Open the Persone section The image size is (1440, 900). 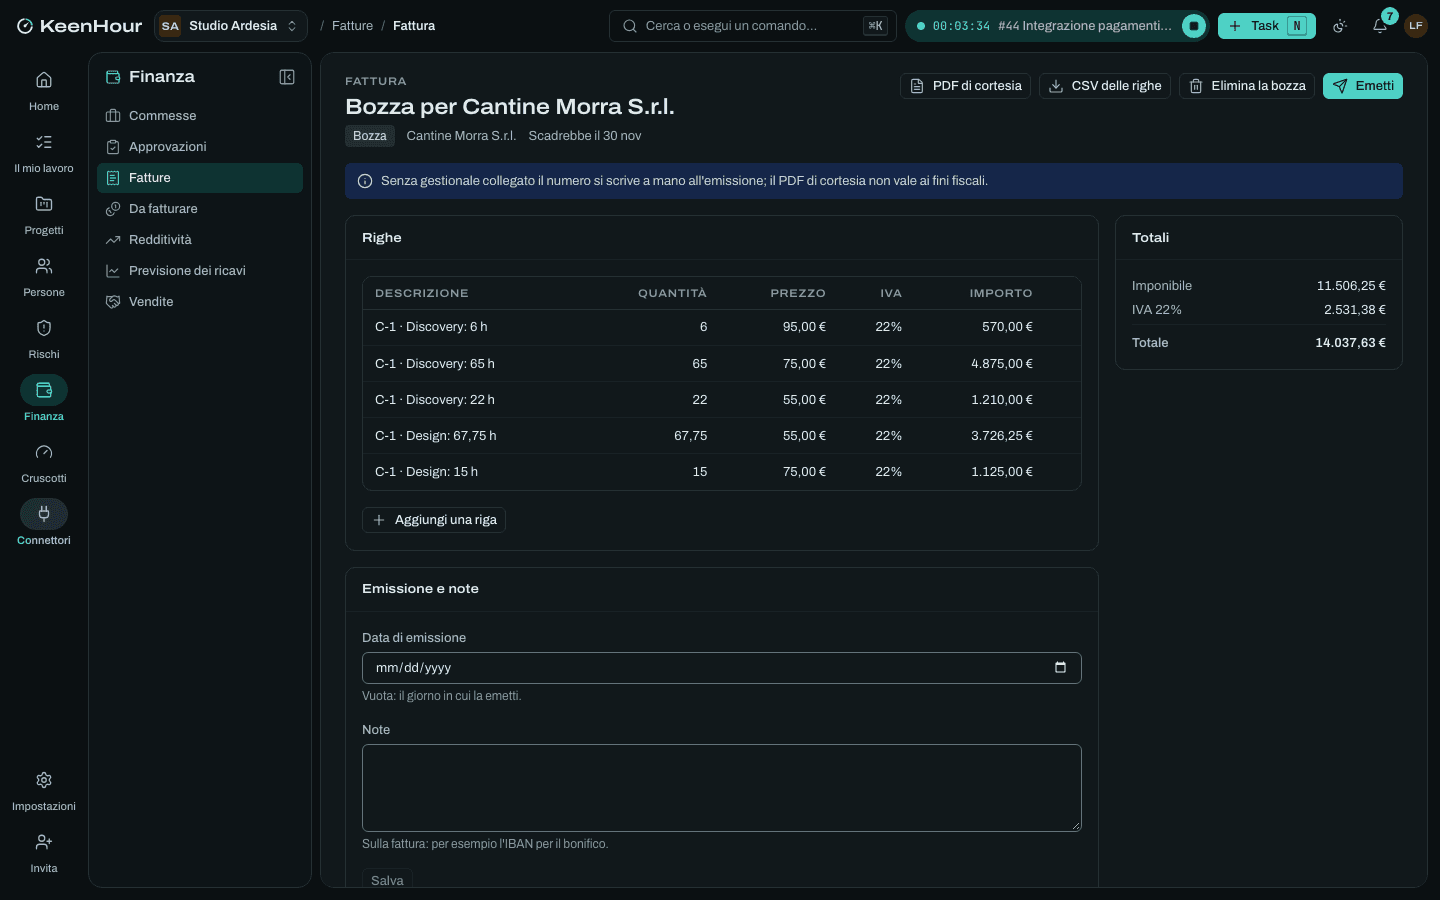(x=44, y=277)
